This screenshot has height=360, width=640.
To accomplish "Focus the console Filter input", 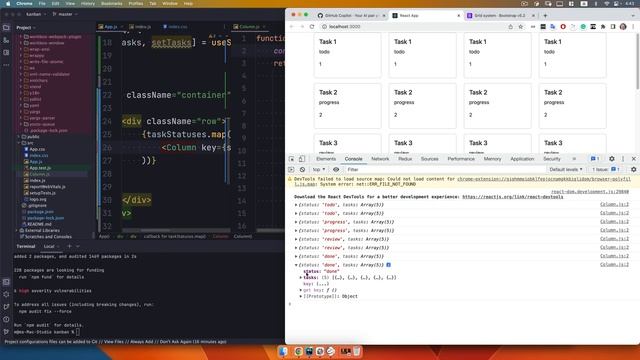I will coord(445,169).
